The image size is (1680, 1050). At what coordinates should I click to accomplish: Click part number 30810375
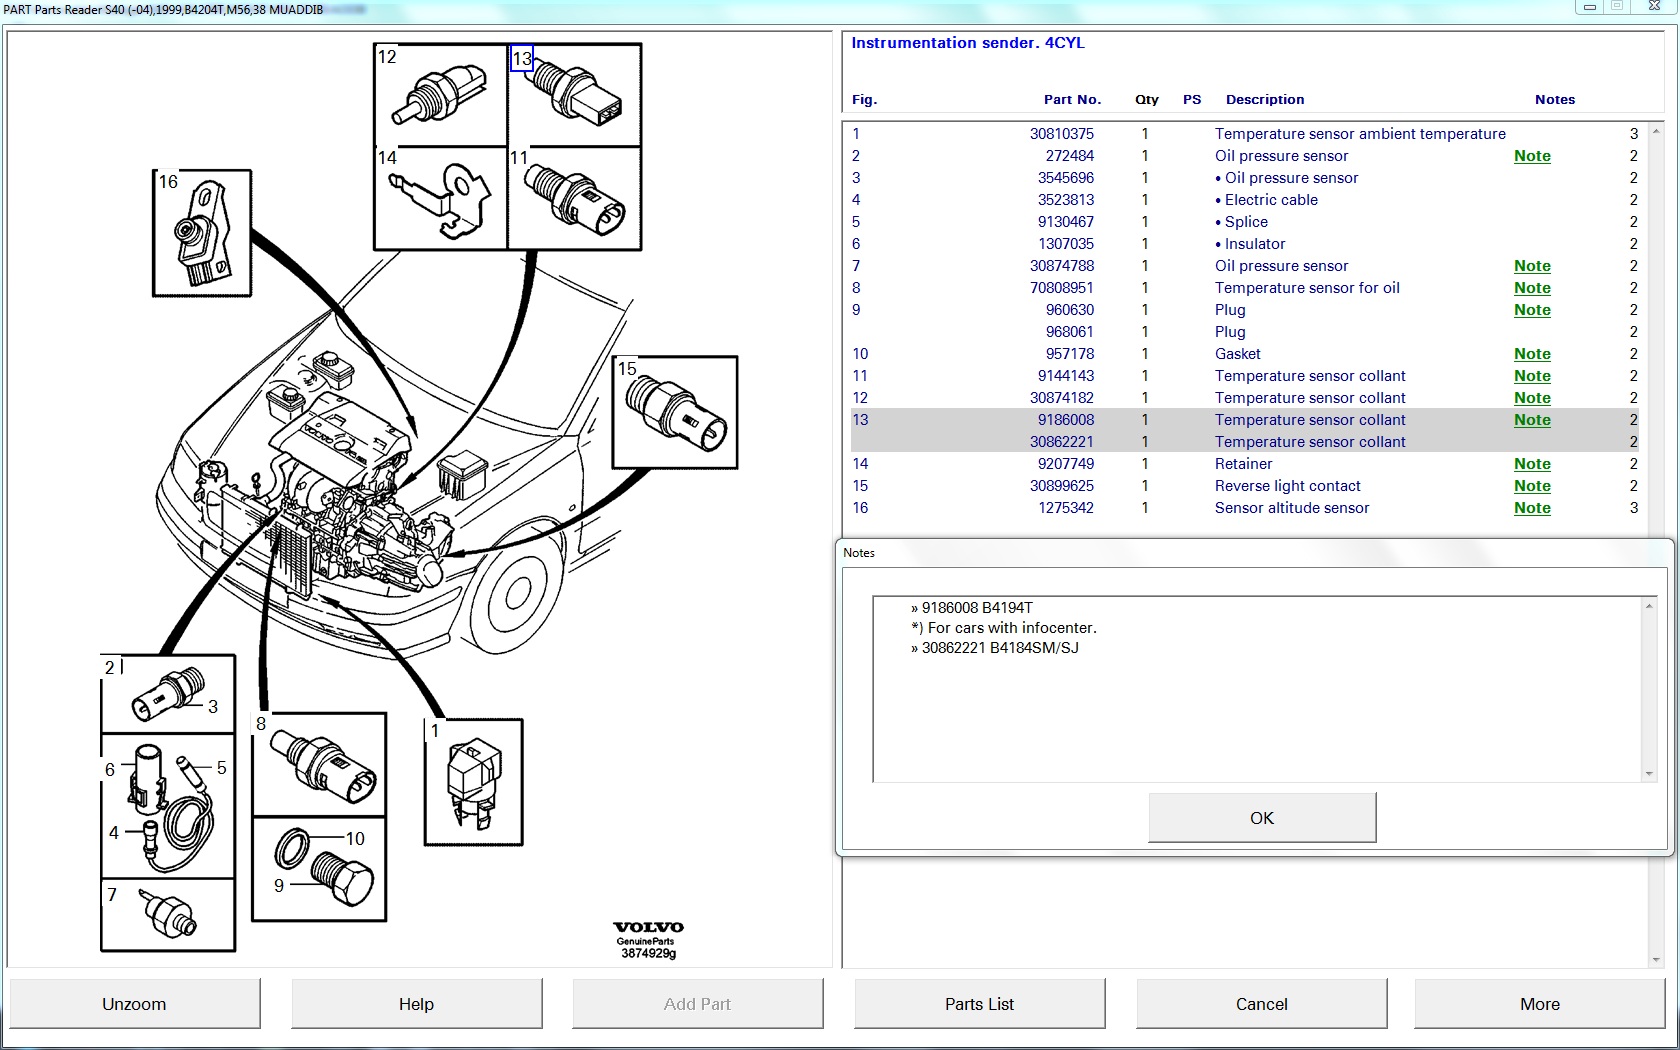(1062, 134)
